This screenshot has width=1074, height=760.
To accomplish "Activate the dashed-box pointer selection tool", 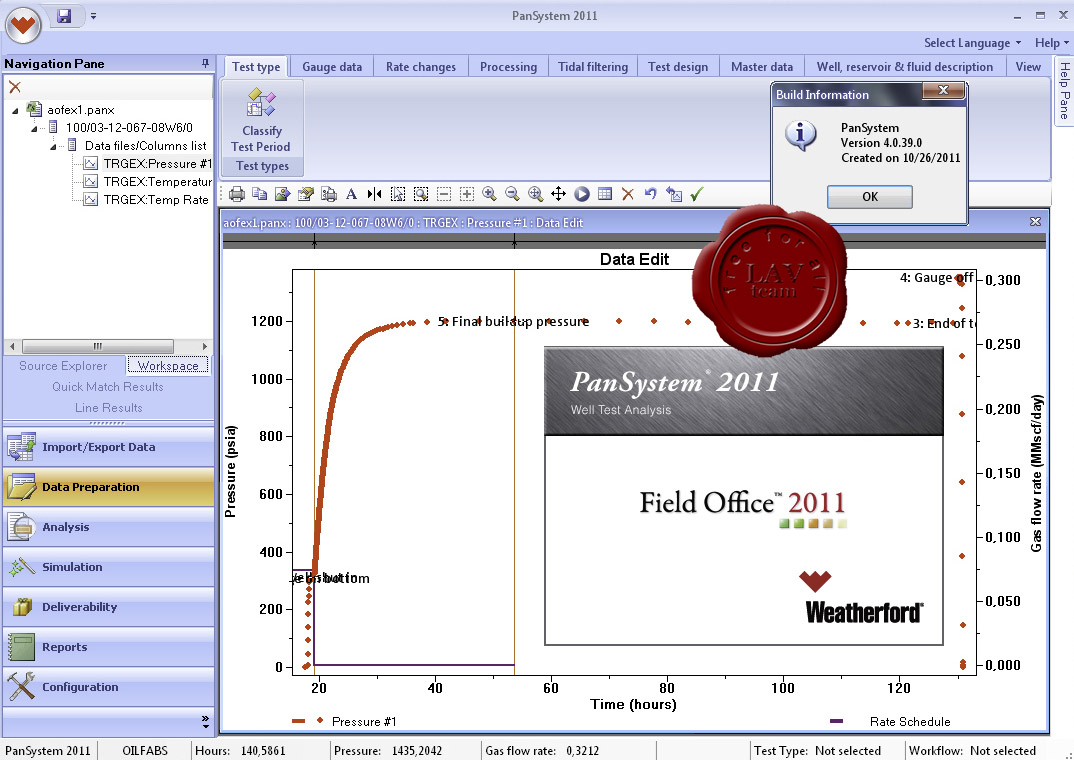I will click(397, 194).
